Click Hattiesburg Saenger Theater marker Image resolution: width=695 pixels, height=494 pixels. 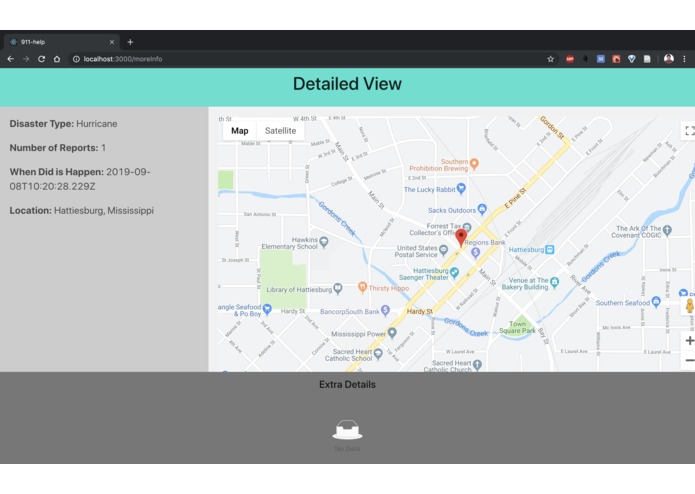tap(454, 273)
